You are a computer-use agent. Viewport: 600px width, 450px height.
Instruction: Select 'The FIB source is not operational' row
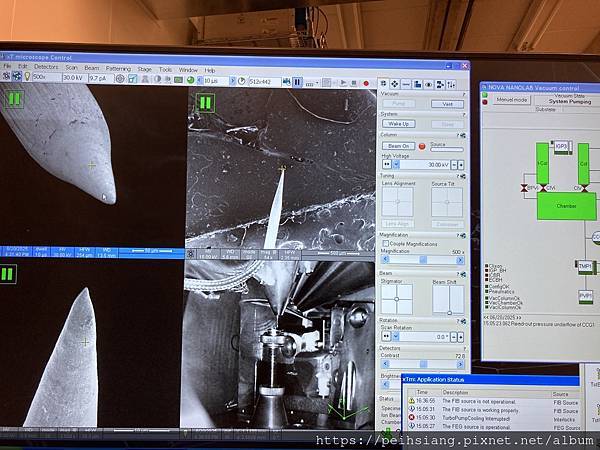point(492,401)
